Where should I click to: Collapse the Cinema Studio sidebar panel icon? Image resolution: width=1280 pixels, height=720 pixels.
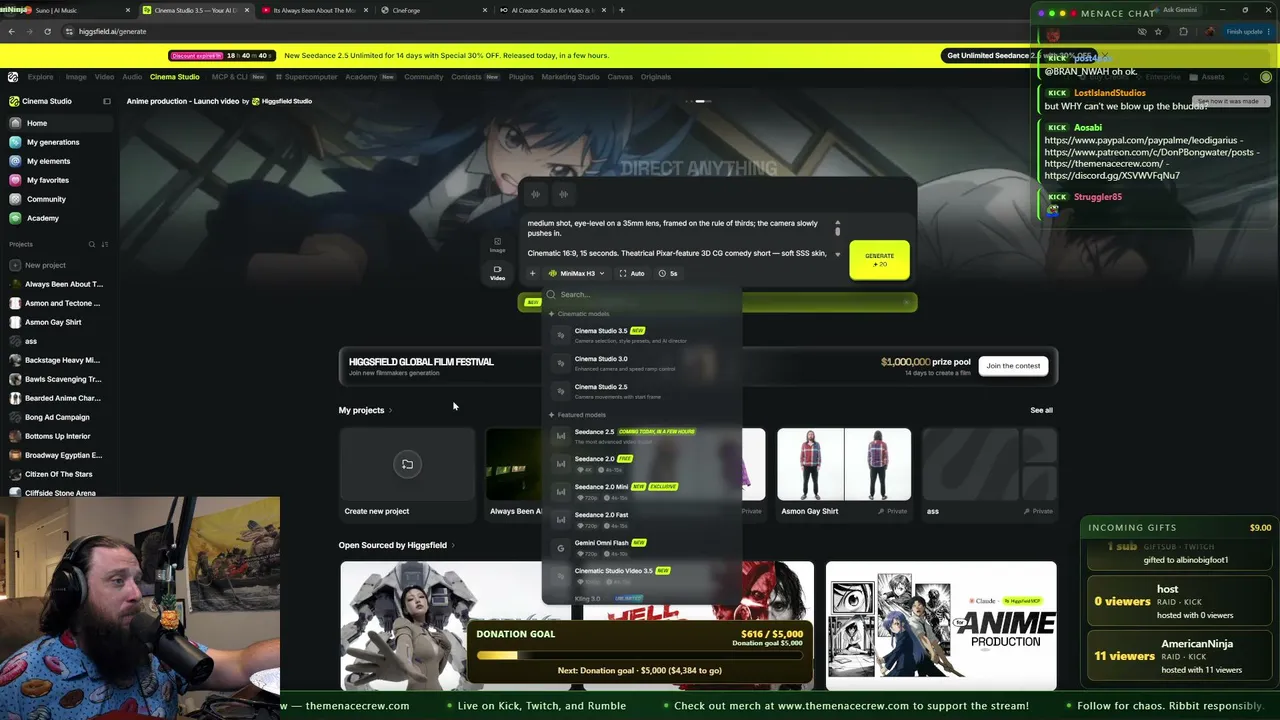coord(107,101)
